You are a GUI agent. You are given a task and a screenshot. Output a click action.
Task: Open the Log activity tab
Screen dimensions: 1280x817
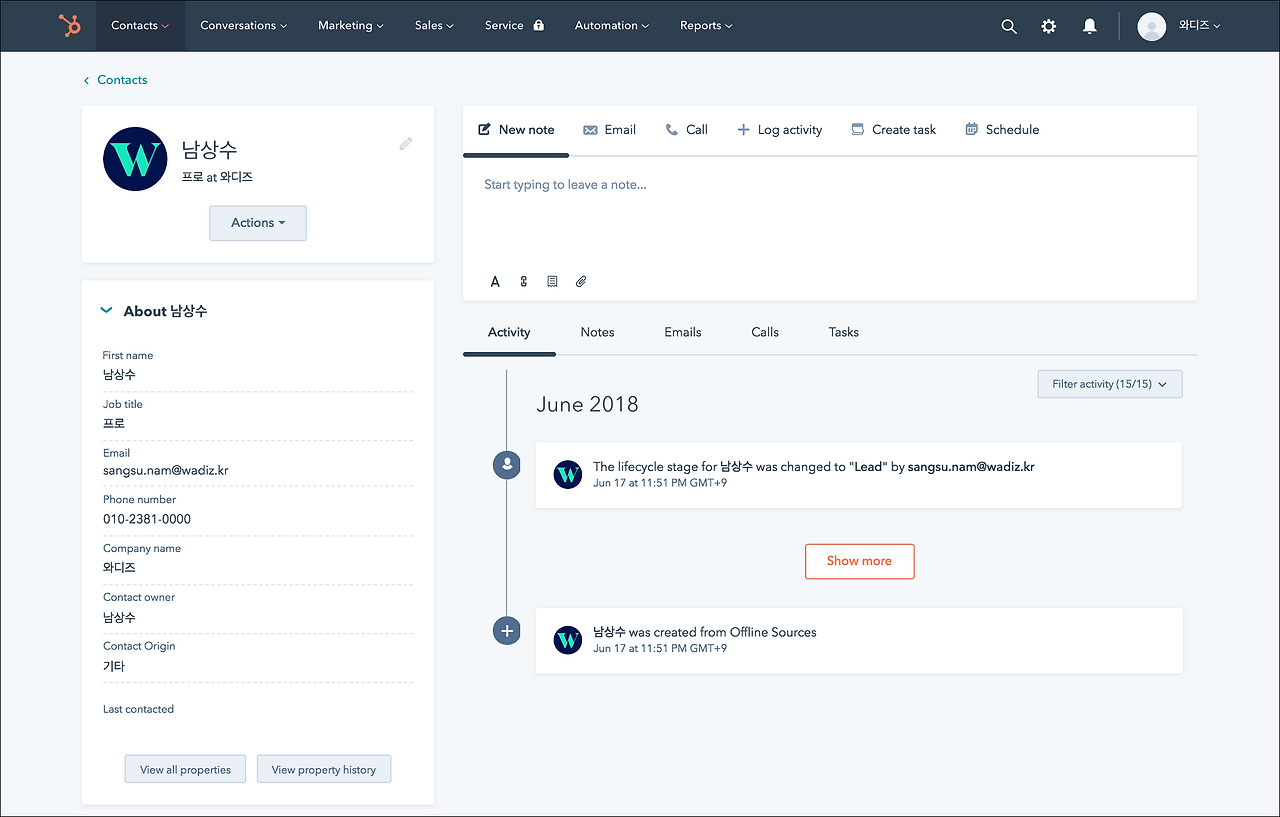(779, 130)
